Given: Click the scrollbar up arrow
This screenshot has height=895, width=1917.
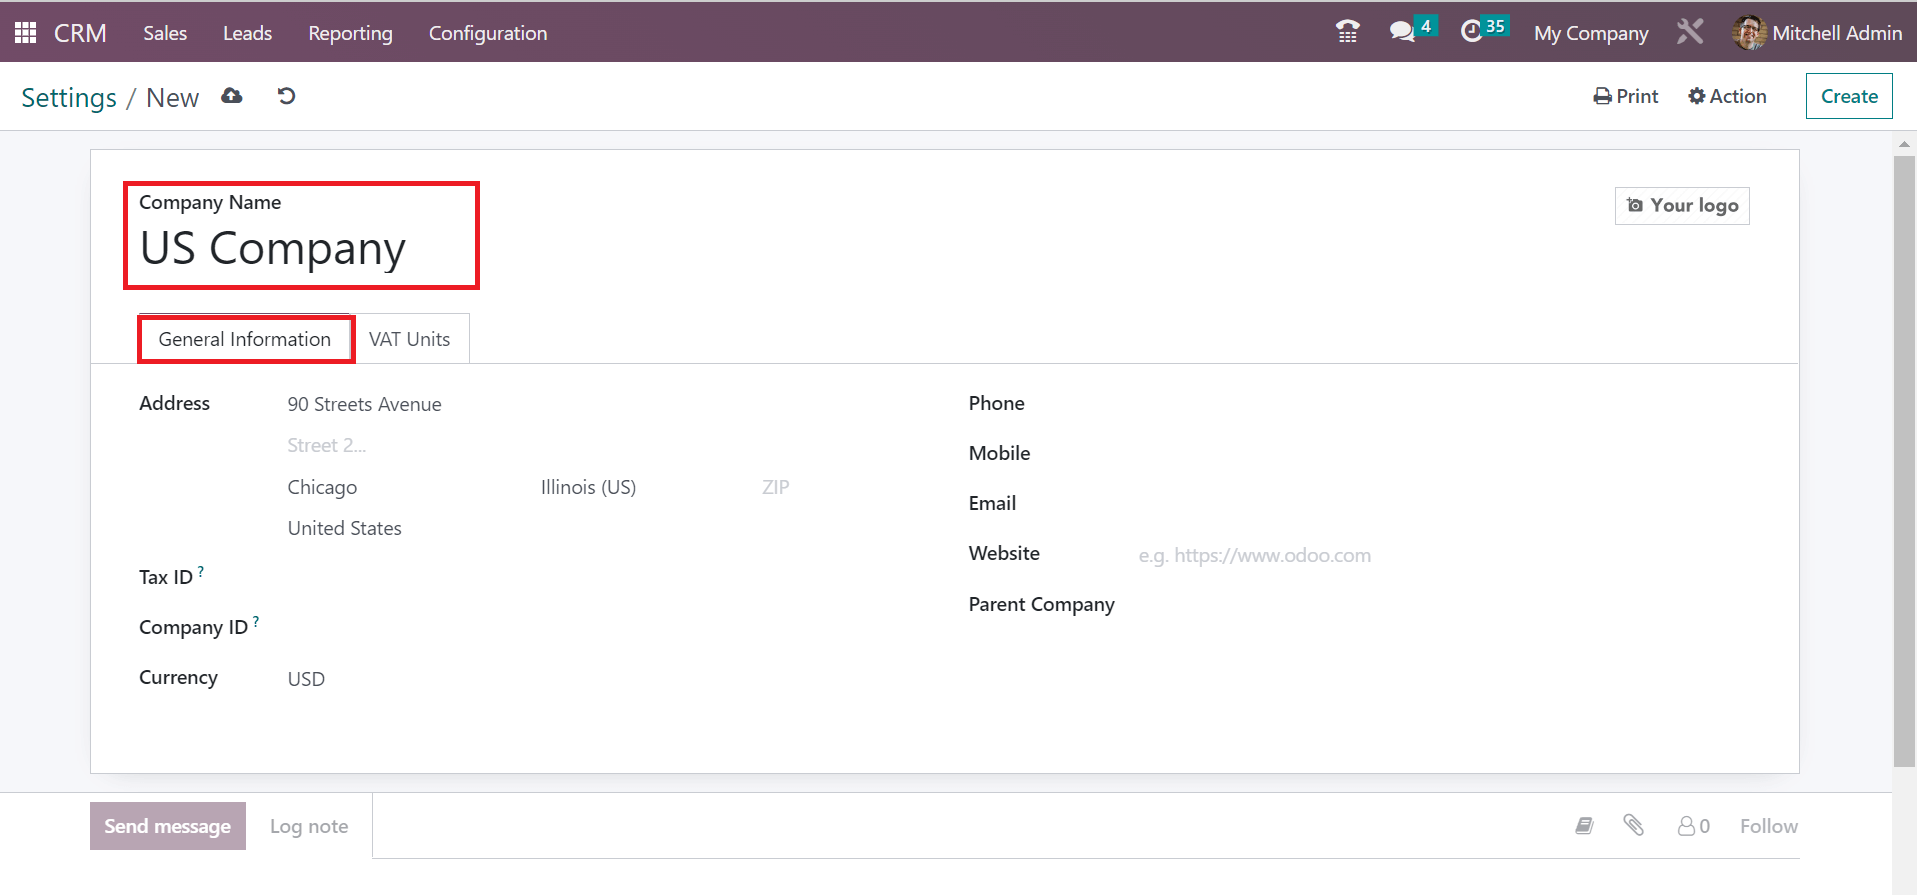Looking at the screenshot, I should [1904, 143].
